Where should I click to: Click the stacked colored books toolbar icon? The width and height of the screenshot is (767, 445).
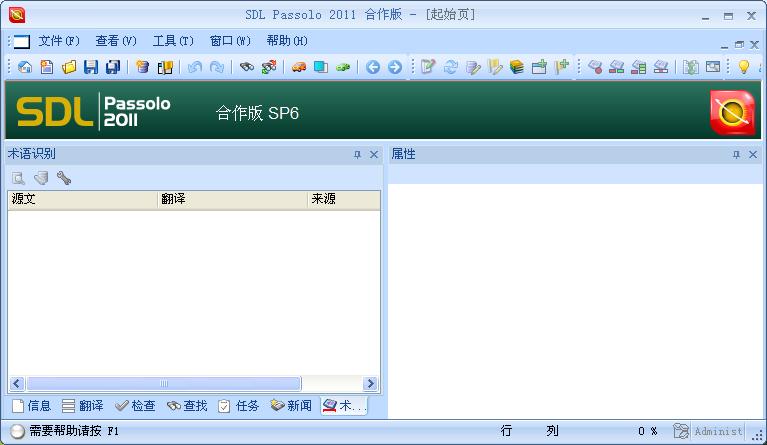tap(517, 67)
